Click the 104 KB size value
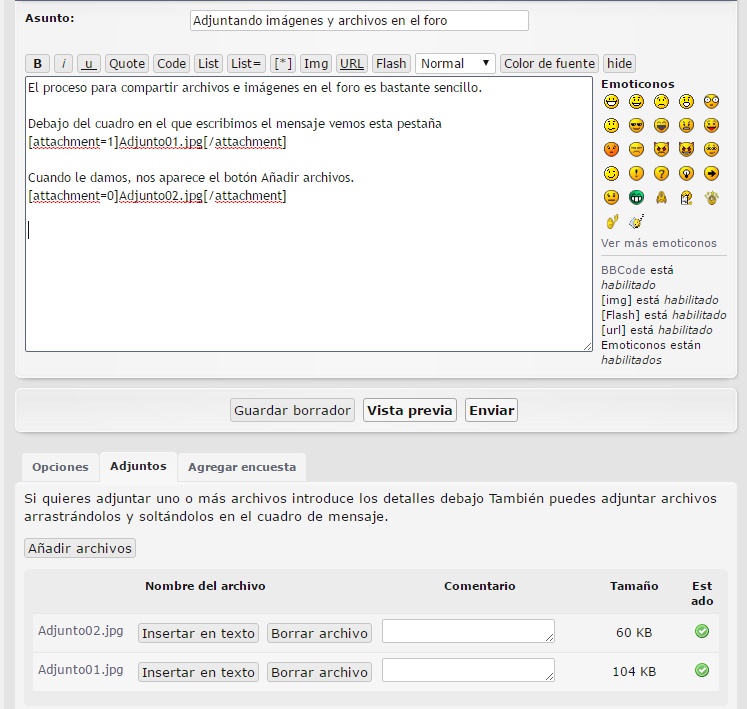Screen dimensions: 747x709 coord(634,671)
